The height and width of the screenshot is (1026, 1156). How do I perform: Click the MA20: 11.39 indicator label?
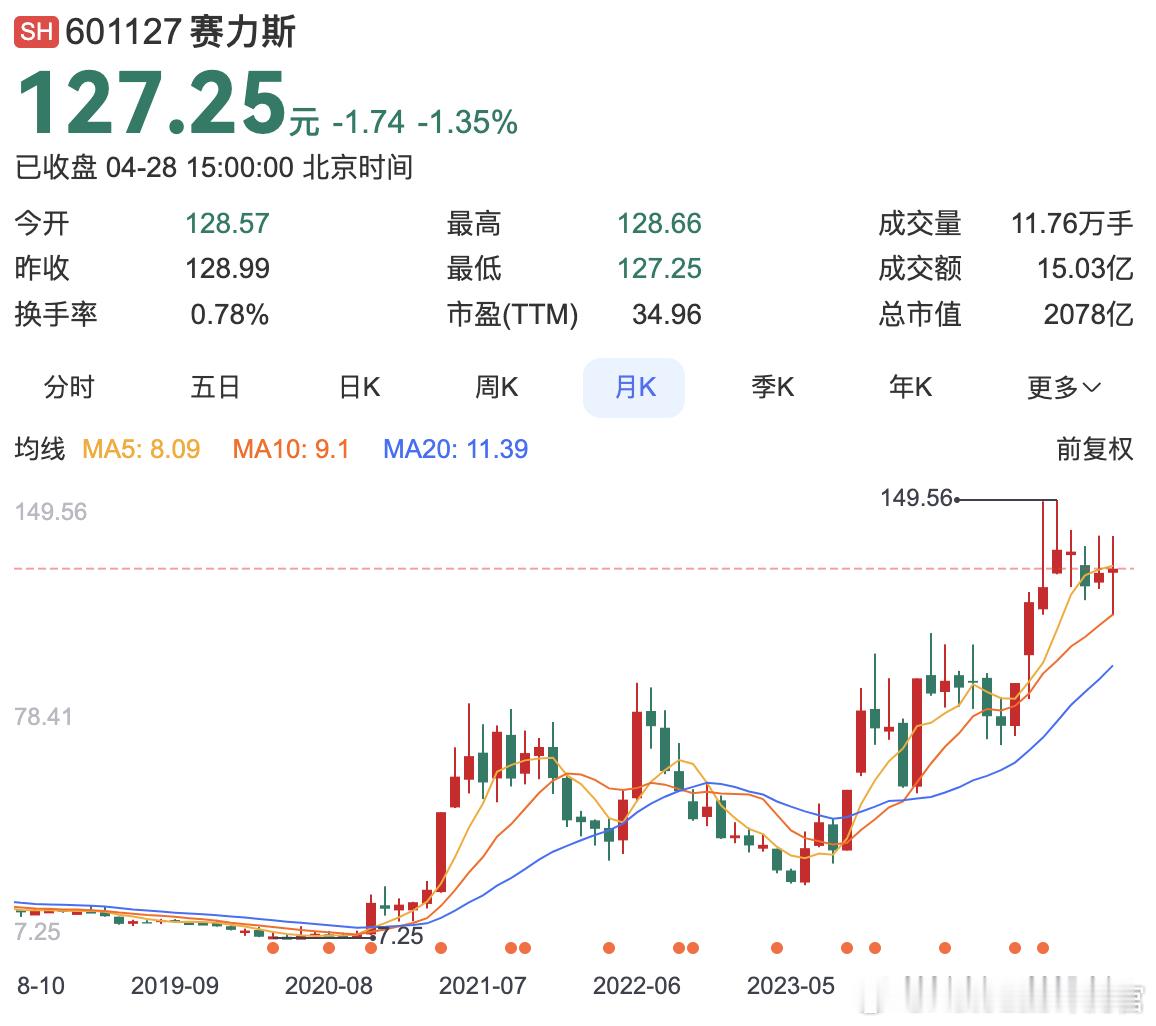[456, 449]
